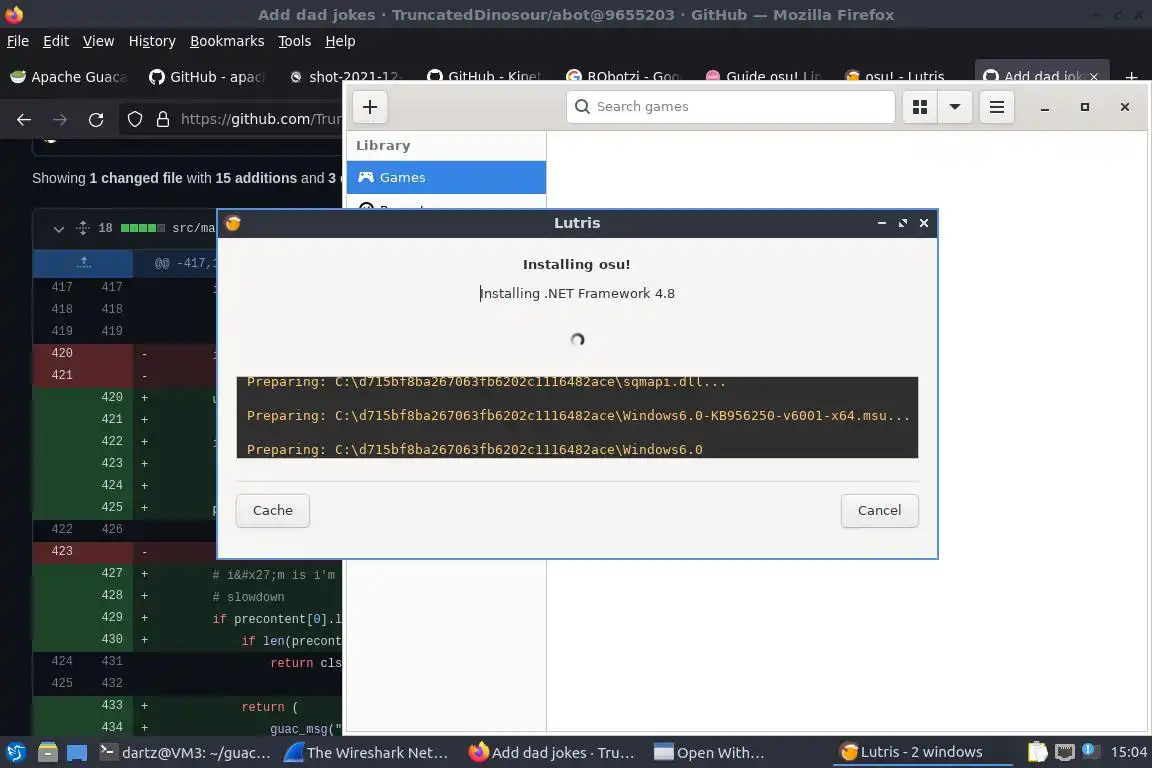This screenshot has width=1152, height=768.
Task: Open the view options dropdown arrow
Action: pyautogui.click(x=955, y=107)
